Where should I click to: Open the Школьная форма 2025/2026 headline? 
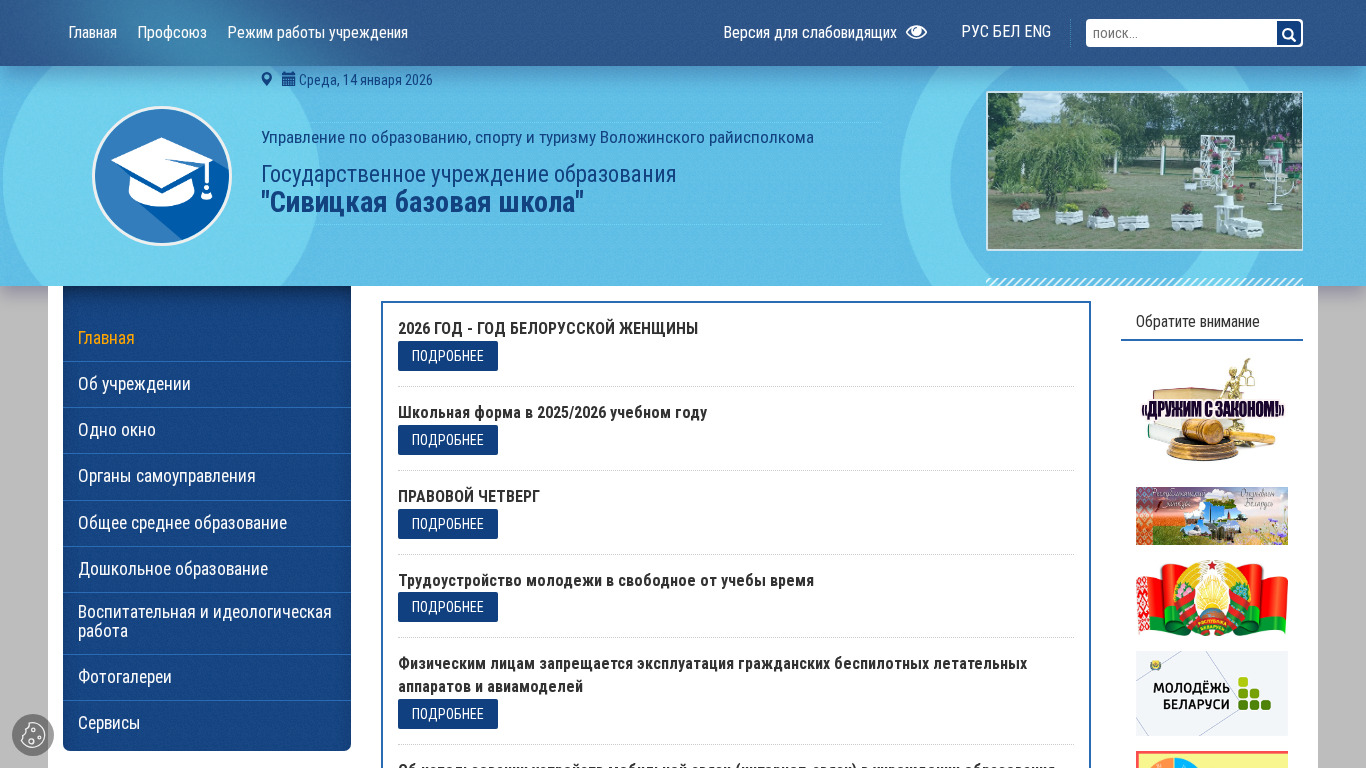pos(552,412)
